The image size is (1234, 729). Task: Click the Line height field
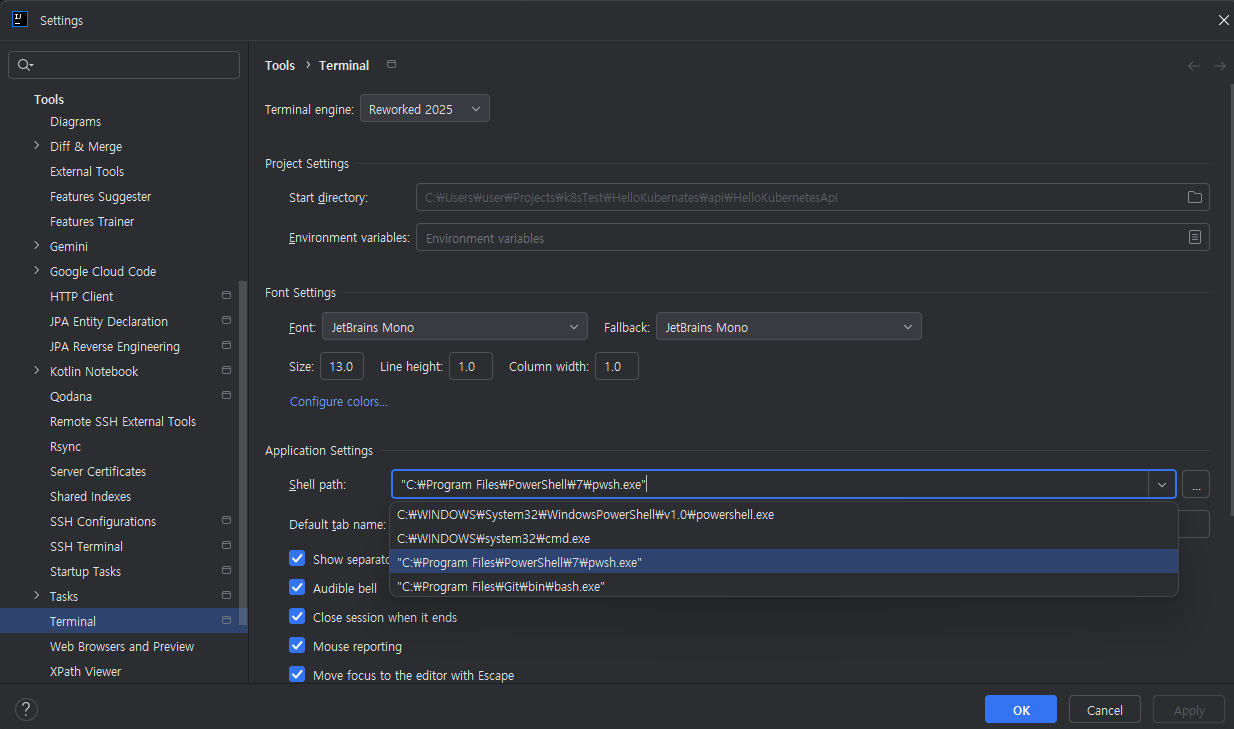[471, 366]
